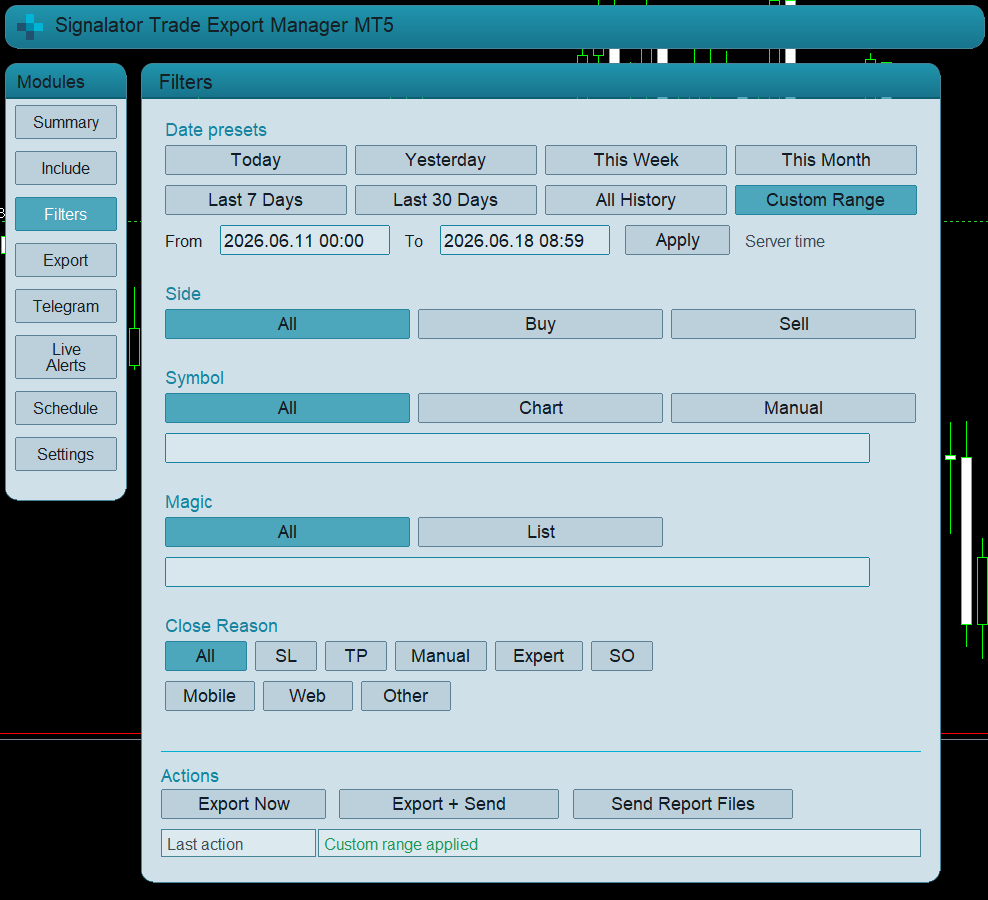Open the Settings module
Screen dimensions: 988x900
click(66, 454)
